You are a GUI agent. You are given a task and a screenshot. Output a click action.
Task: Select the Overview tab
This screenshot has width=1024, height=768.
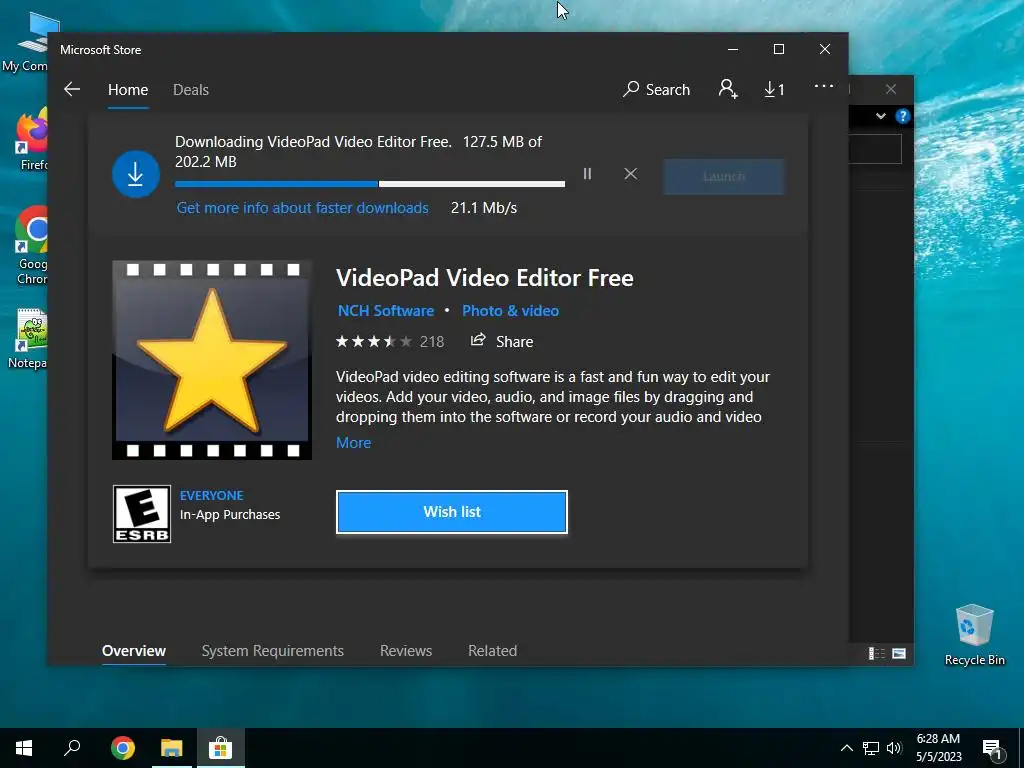134,650
